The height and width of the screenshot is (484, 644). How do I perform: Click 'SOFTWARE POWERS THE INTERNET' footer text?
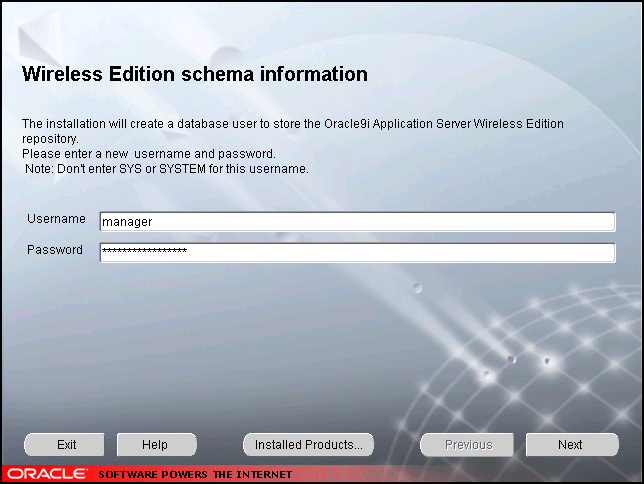pyautogui.click(x=195, y=475)
